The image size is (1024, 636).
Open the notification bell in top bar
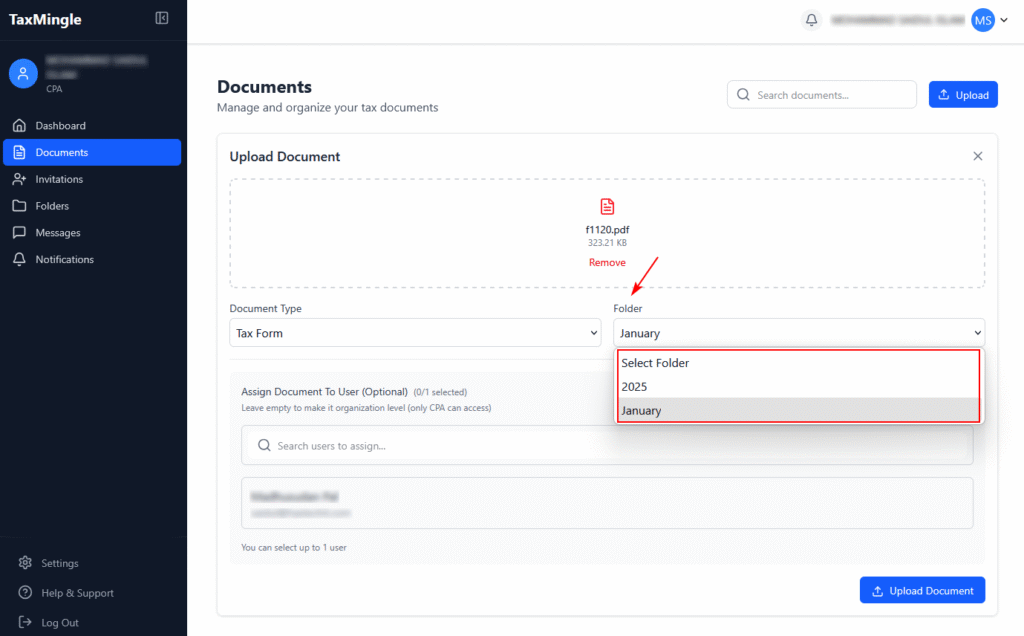coord(811,20)
